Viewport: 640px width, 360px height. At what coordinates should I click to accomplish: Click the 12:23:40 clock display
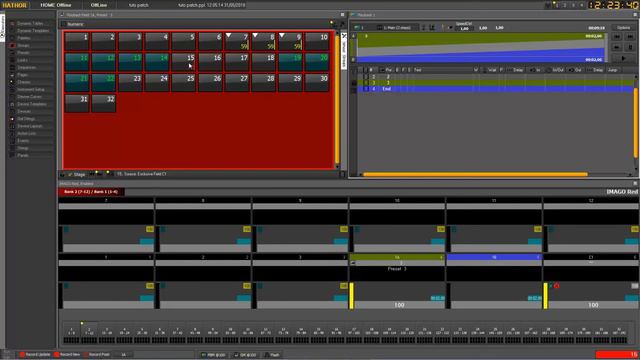(x=613, y=5)
